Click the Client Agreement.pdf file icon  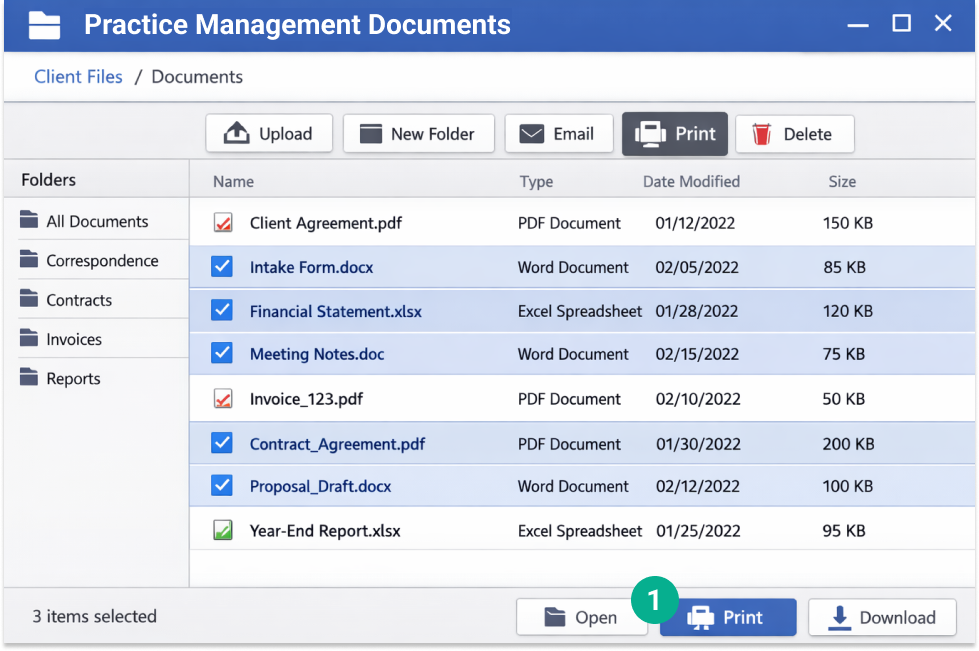click(x=223, y=223)
